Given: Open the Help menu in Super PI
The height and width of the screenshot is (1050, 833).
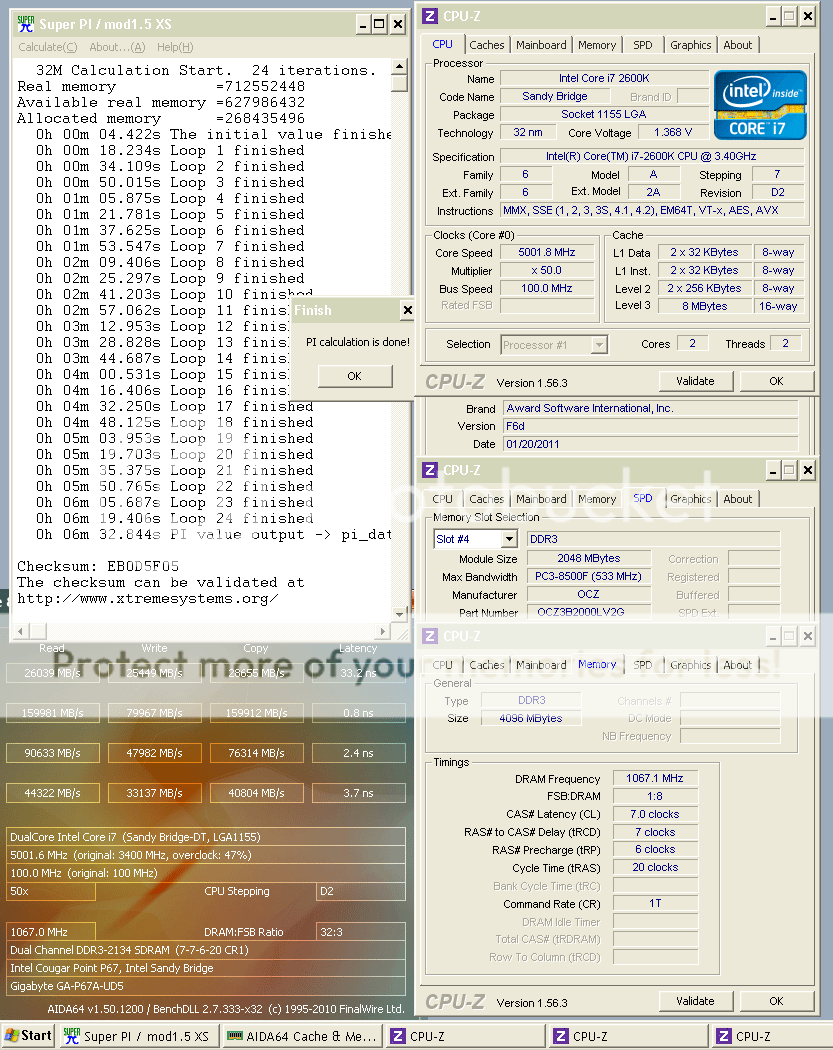Looking at the screenshot, I should tap(175, 47).
